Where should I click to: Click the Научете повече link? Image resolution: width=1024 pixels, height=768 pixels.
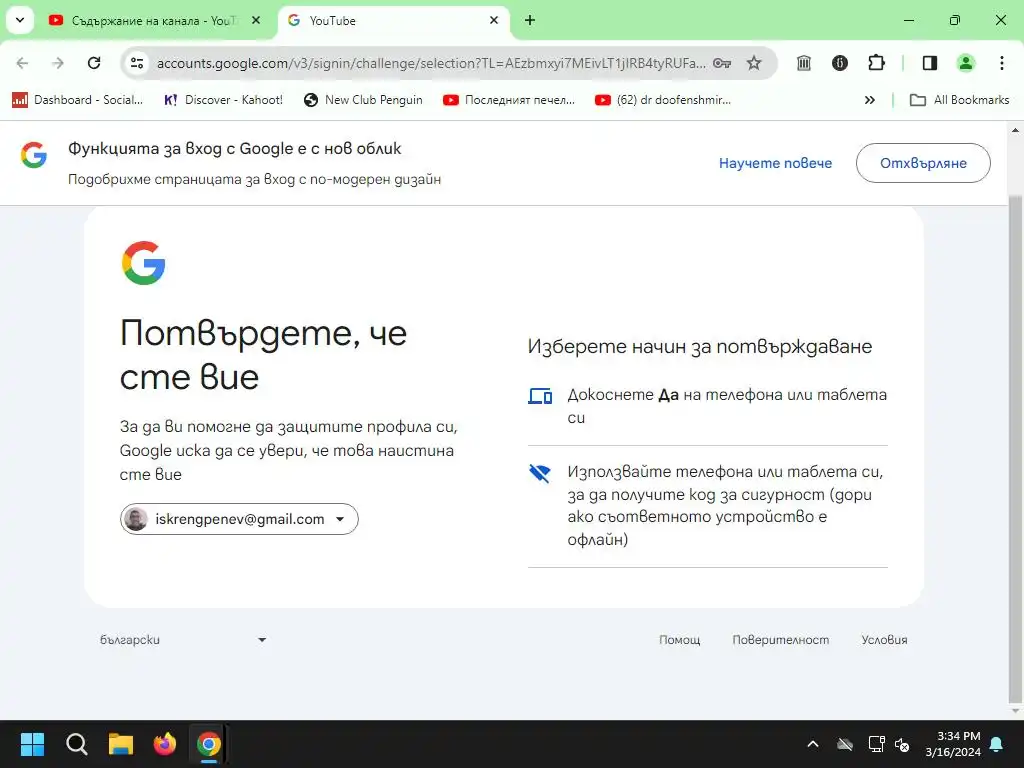point(775,163)
